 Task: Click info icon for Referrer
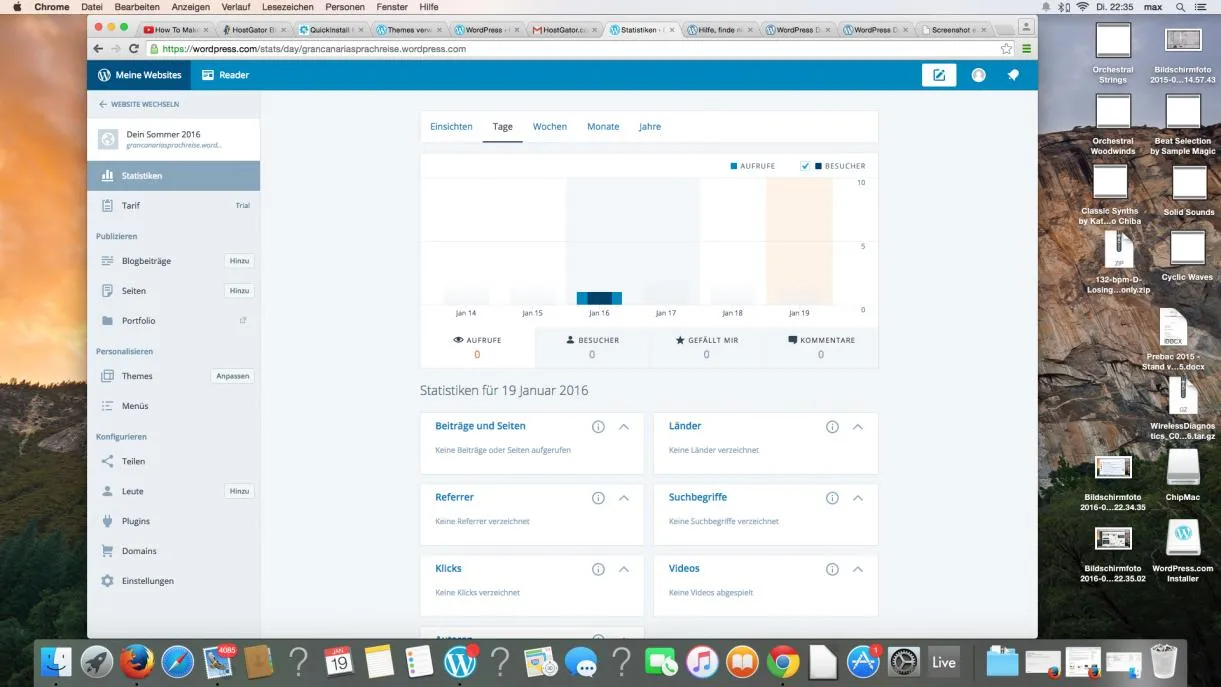point(598,498)
